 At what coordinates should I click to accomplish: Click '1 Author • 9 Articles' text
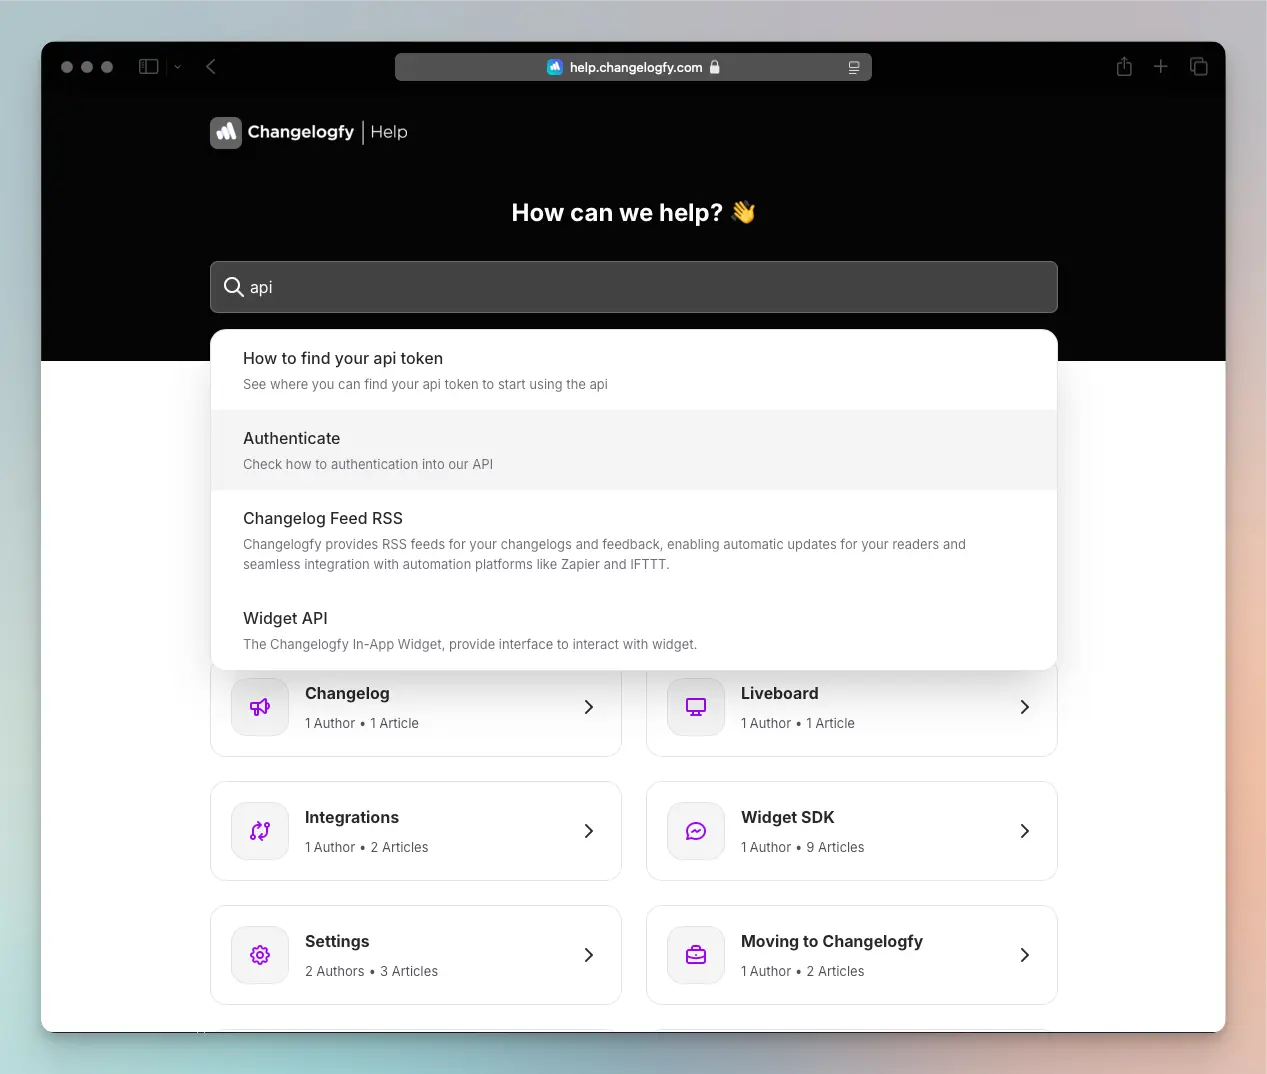click(x=803, y=847)
